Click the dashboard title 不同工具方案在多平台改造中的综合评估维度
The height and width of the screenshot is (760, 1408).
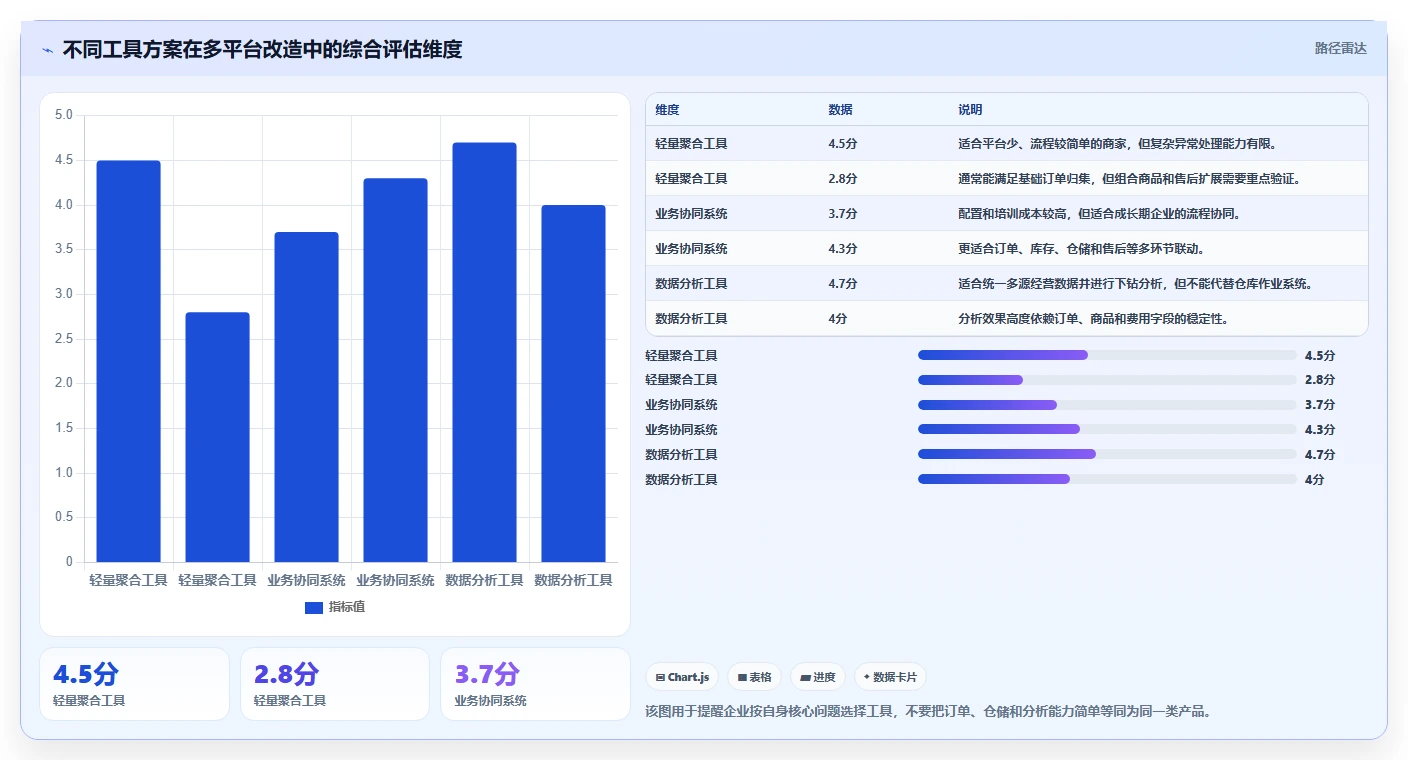click(x=262, y=50)
